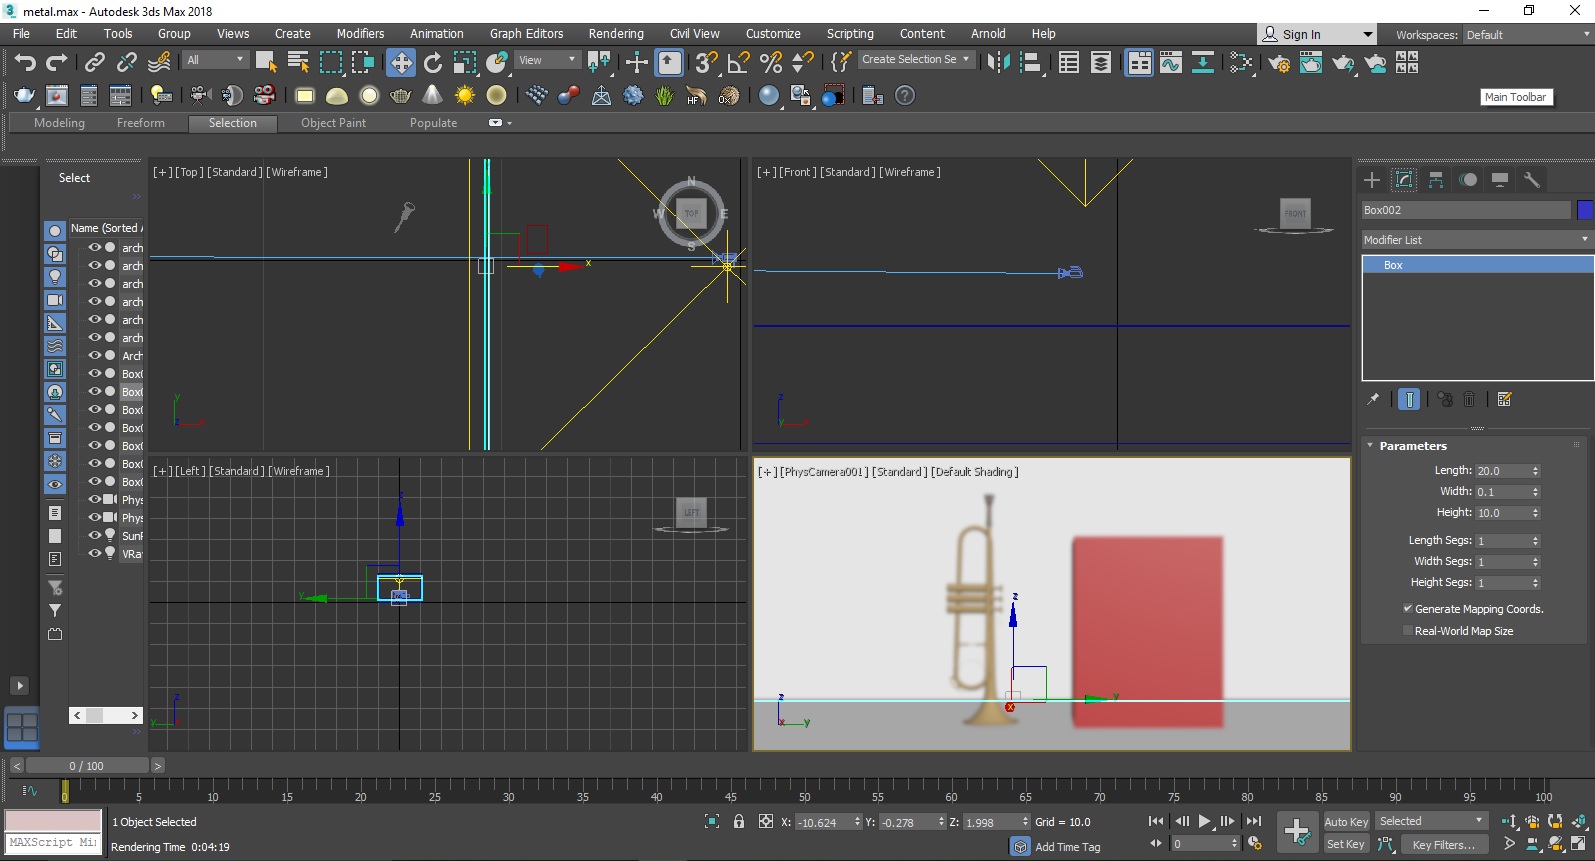The image size is (1595, 861).
Task: Expand the selection filter All dropdown
Action: 215,60
